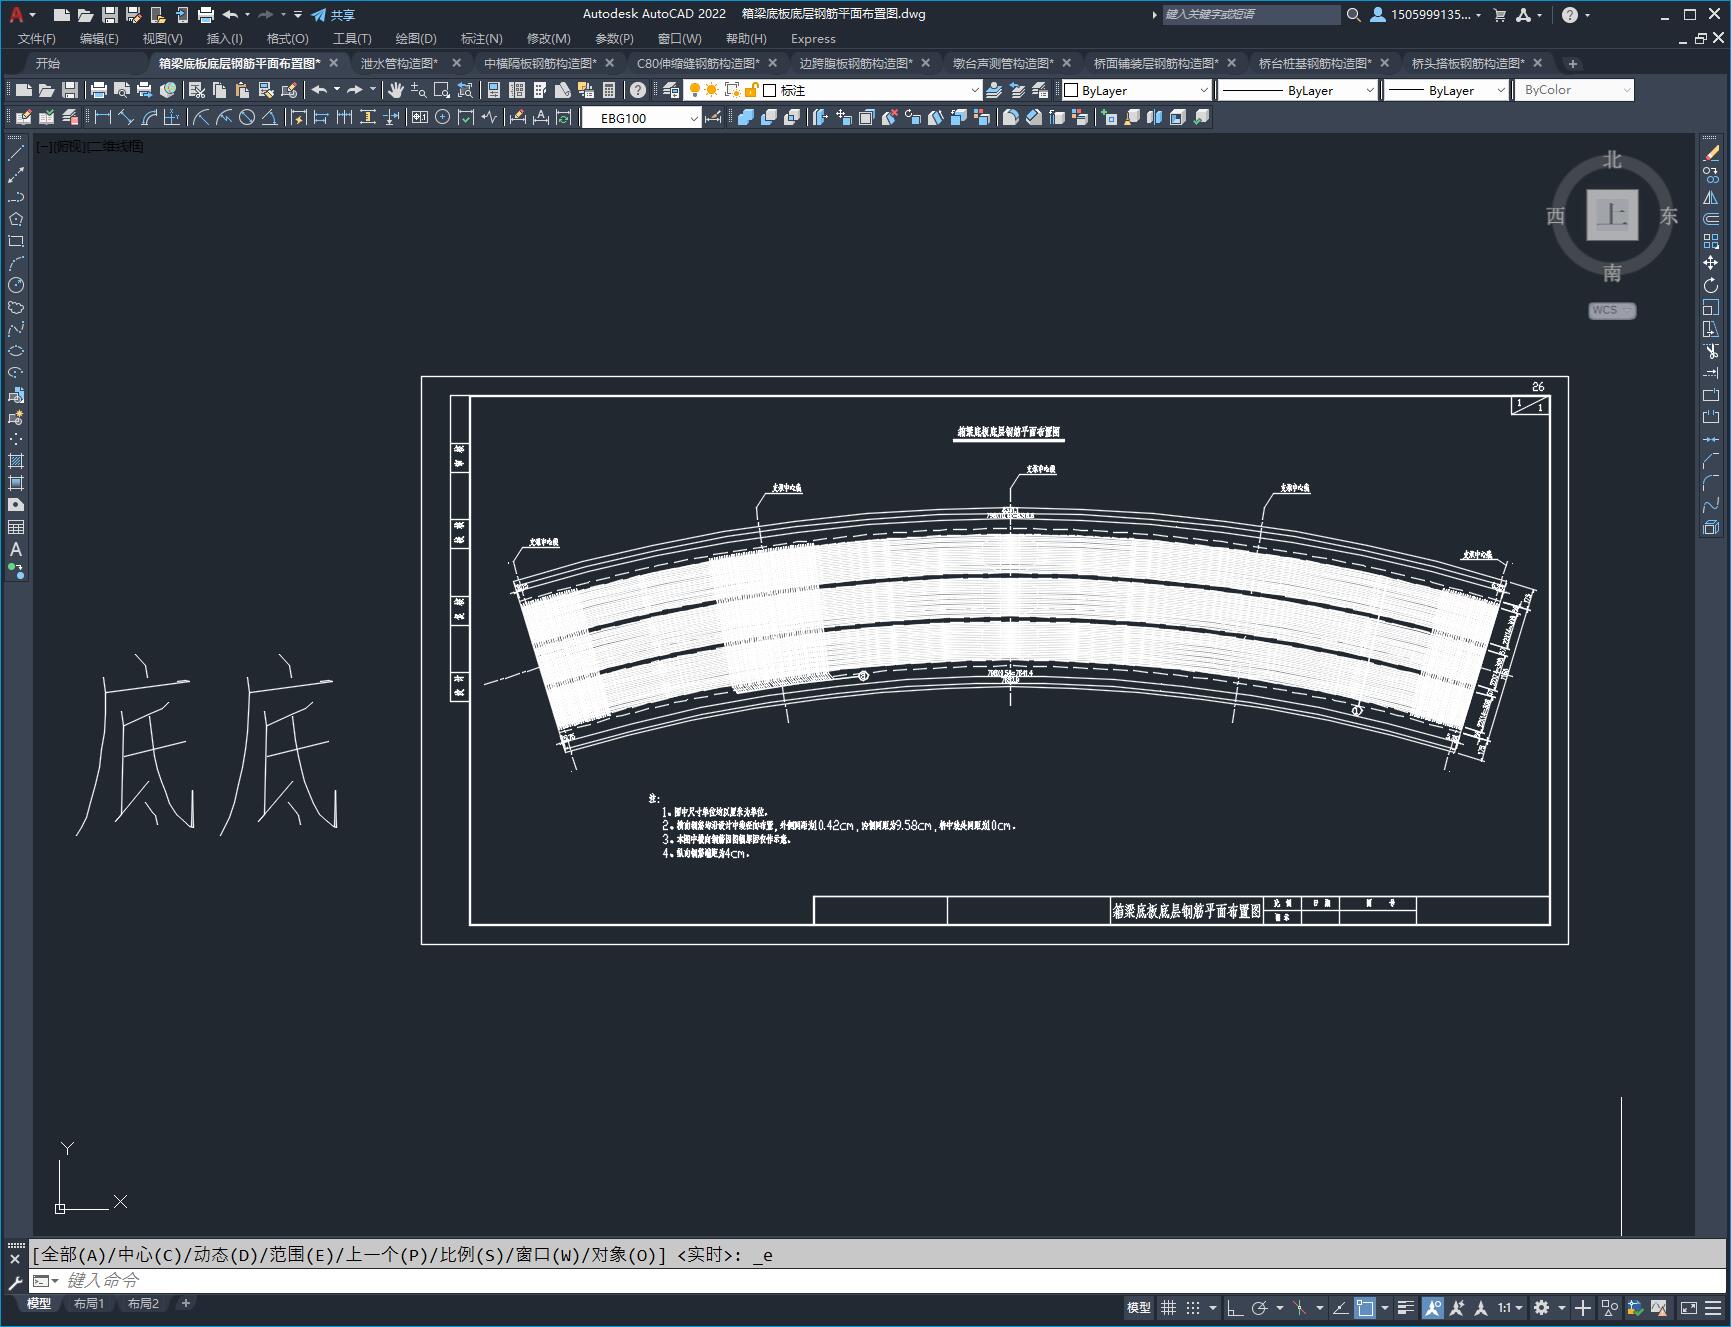Select the Angular dimension tool

coord(269,117)
